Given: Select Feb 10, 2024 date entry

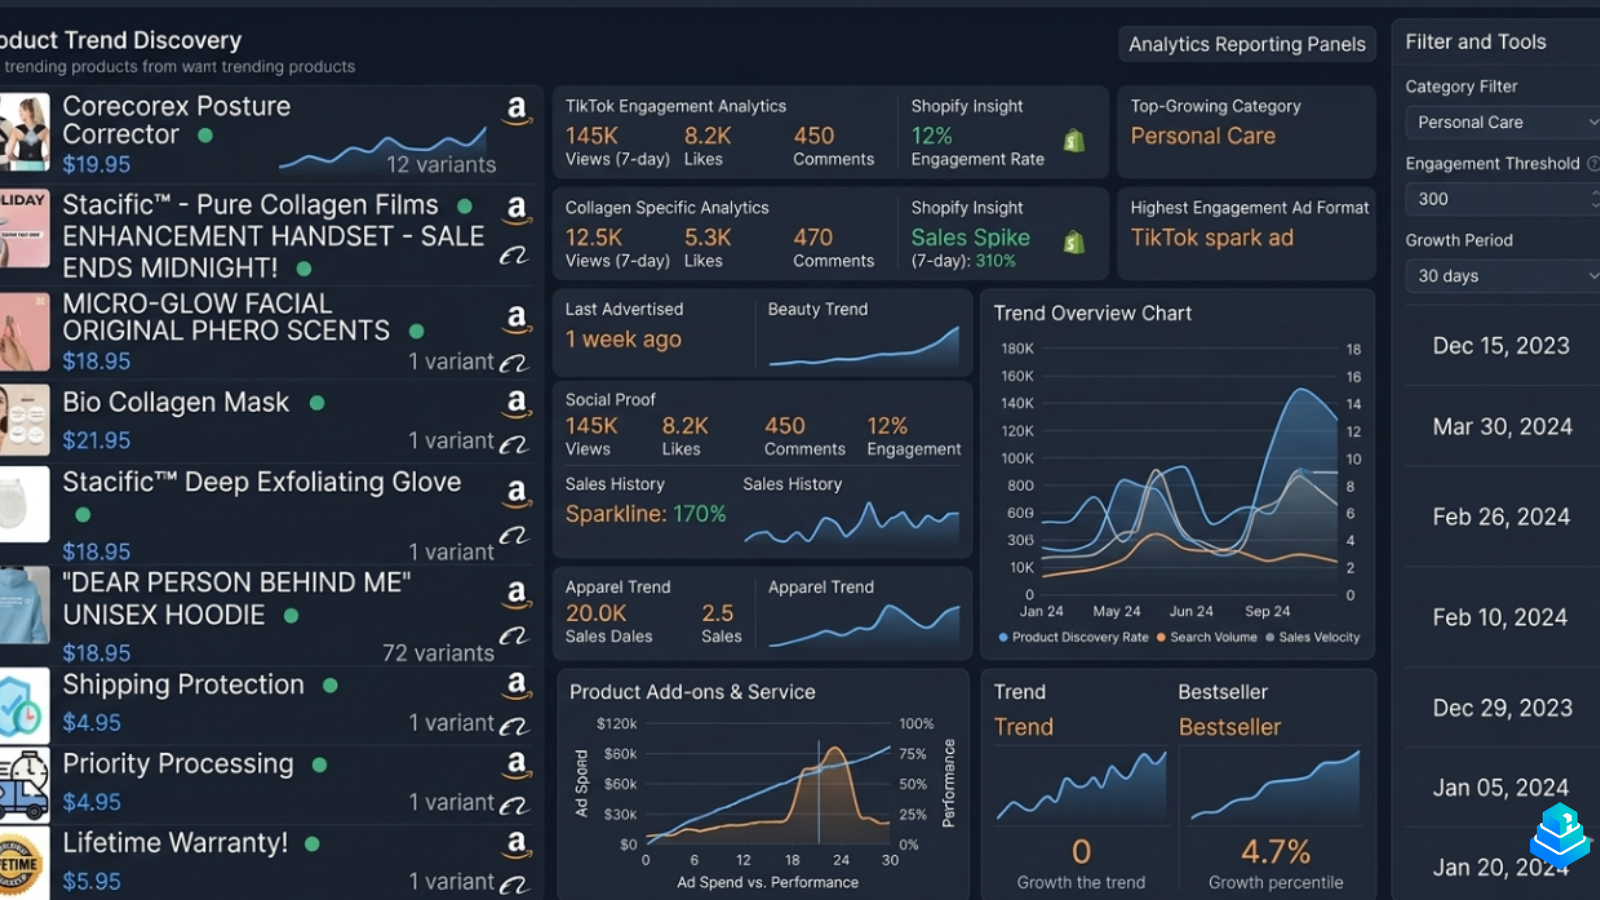Looking at the screenshot, I should [x=1500, y=618].
